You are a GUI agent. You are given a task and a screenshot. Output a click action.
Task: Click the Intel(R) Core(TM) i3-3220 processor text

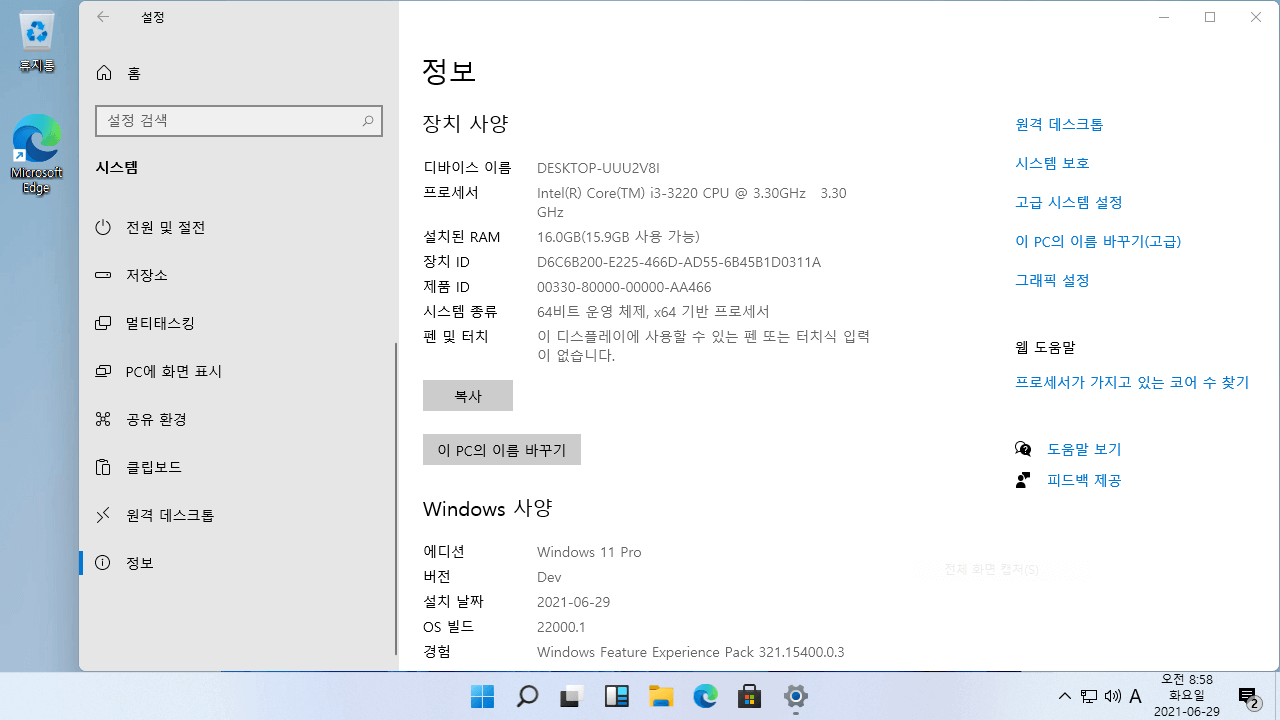click(692, 202)
